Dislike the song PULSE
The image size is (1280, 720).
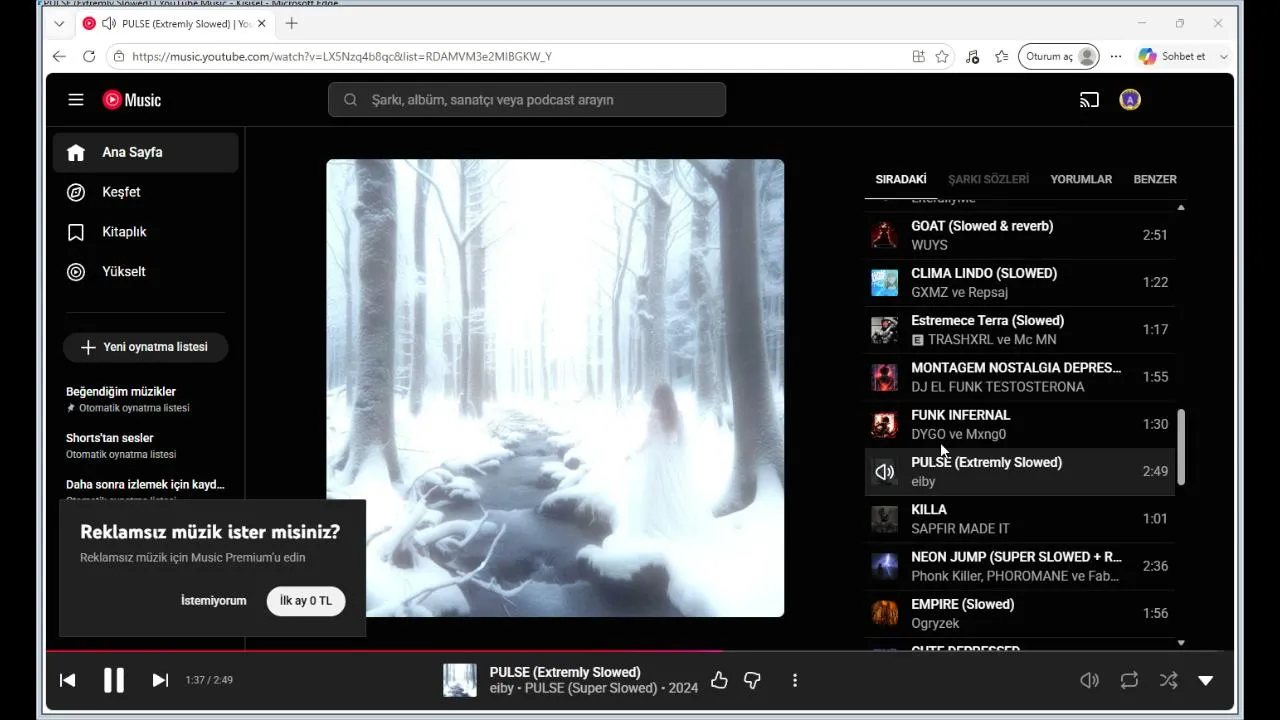(752, 680)
